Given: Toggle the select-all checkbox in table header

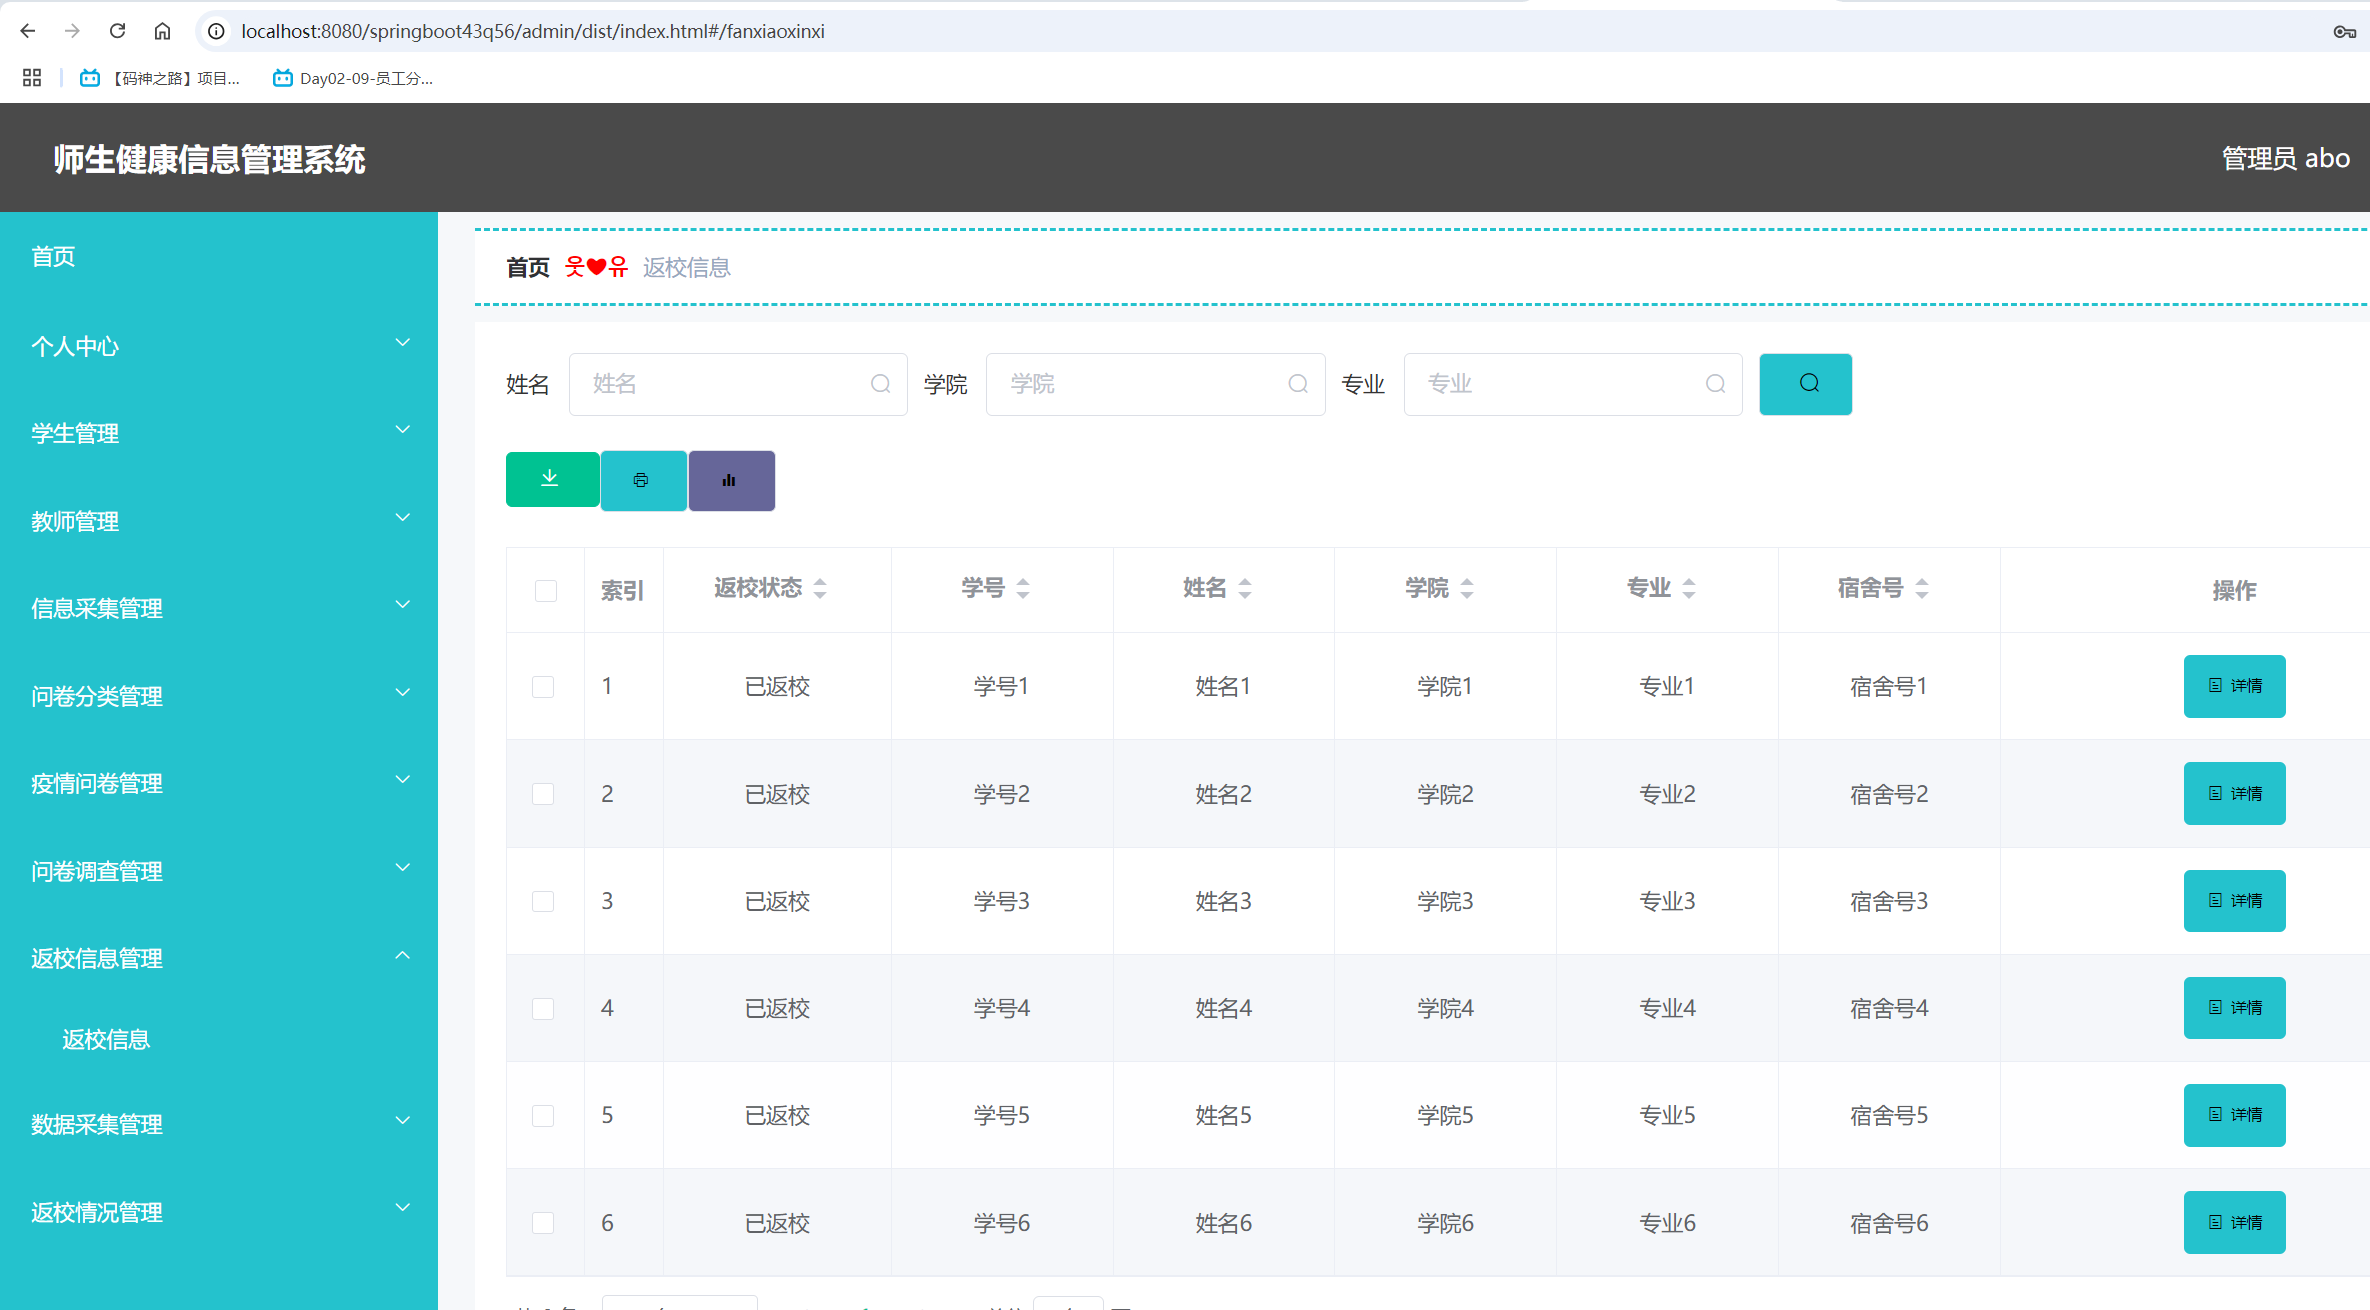Looking at the screenshot, I should tap(545, 590).
